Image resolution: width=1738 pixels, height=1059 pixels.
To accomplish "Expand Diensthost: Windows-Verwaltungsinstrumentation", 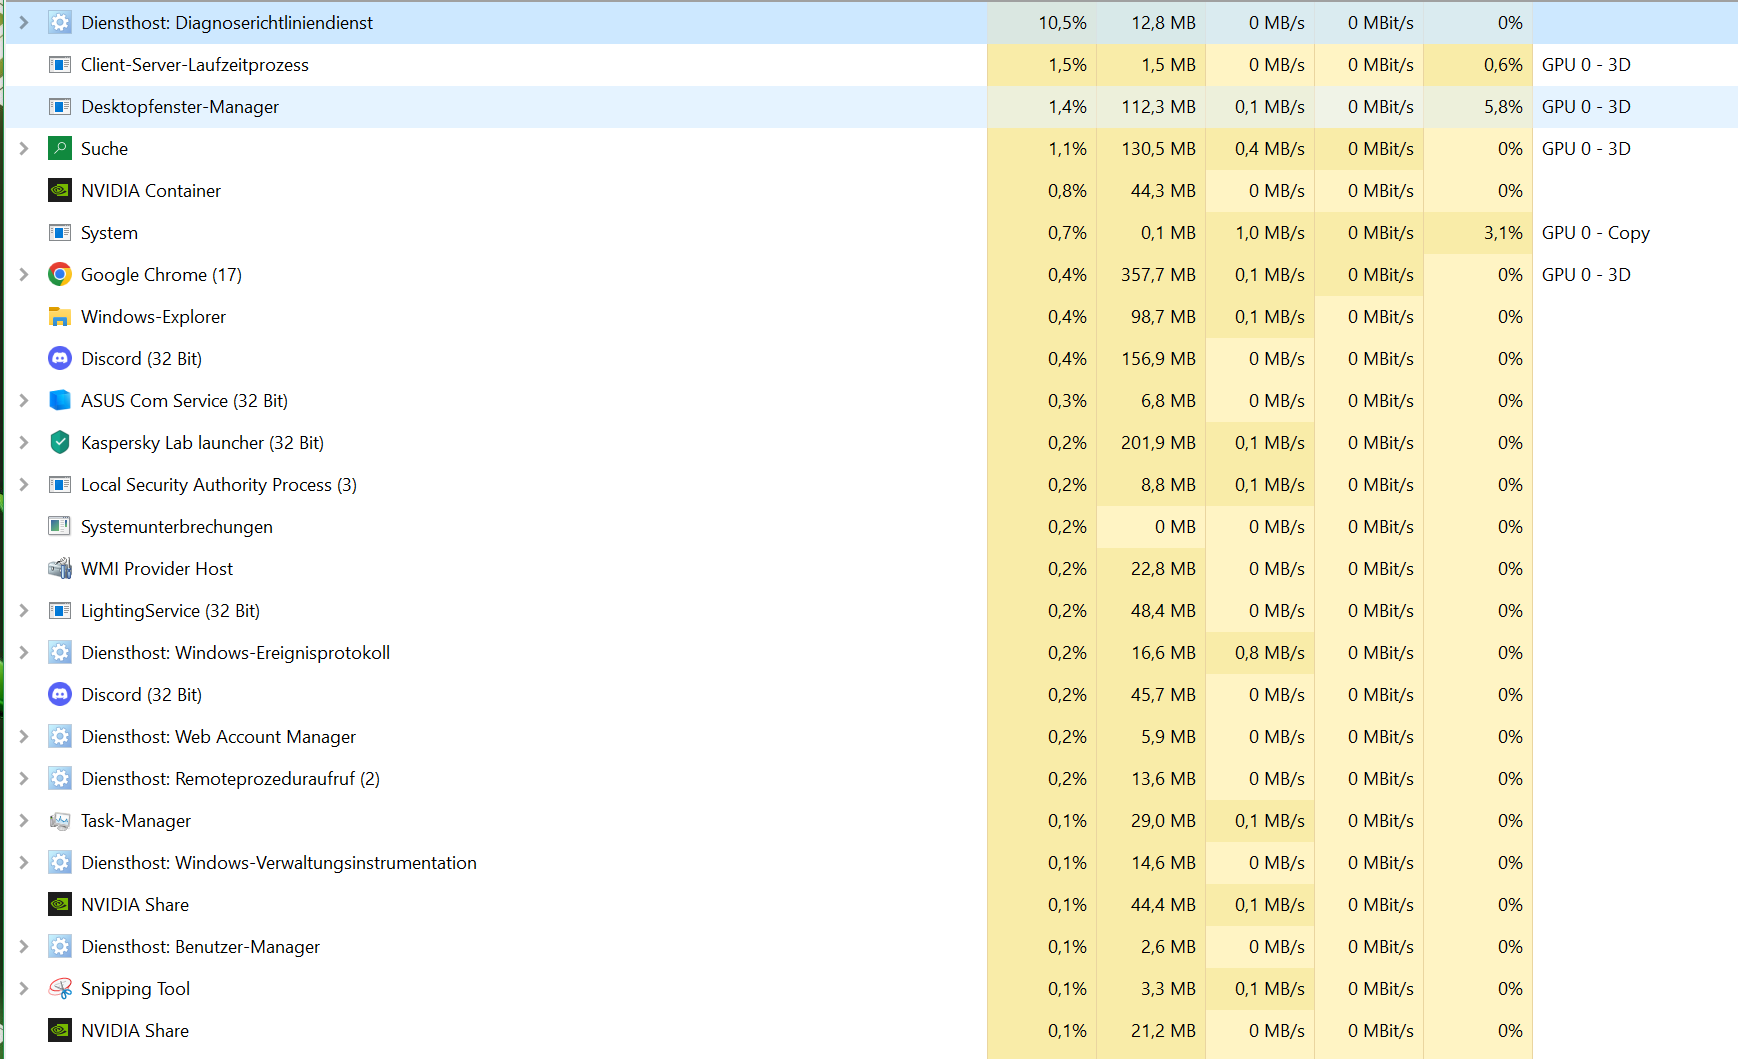I will click(24, 862).
